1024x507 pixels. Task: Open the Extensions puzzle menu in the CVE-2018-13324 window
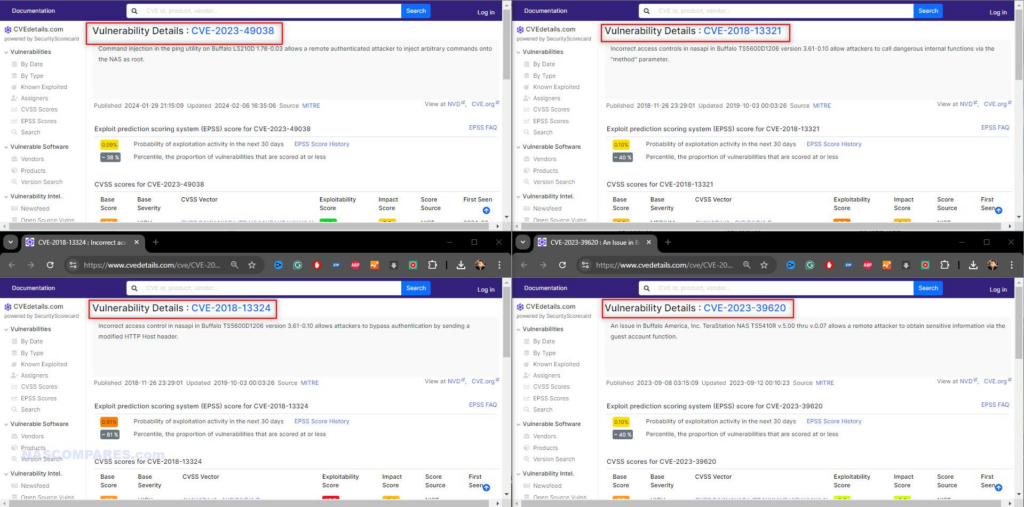(432, 265)
